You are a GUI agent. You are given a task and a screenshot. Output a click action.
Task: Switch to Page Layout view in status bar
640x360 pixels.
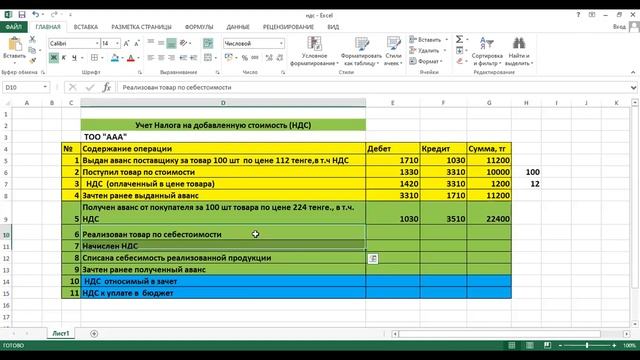coord(529,345)
